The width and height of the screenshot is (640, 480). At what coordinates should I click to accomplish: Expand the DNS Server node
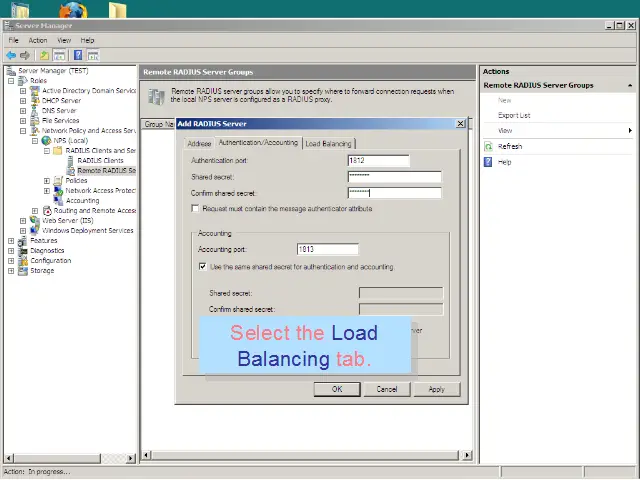23,111
